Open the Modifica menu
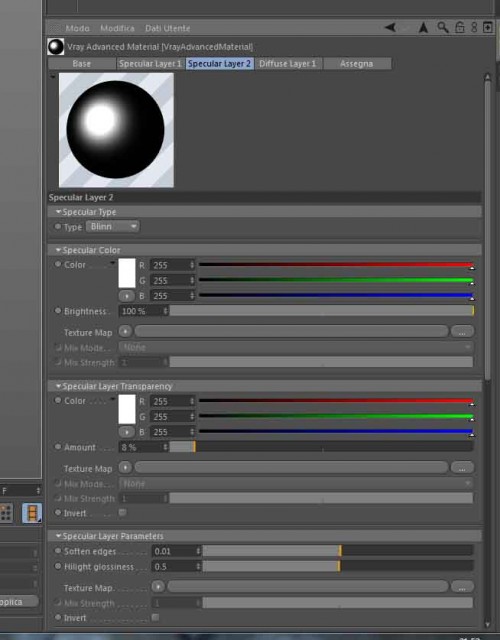The width and height of the screenshot is (500, 640). click(x=117, y=28)
